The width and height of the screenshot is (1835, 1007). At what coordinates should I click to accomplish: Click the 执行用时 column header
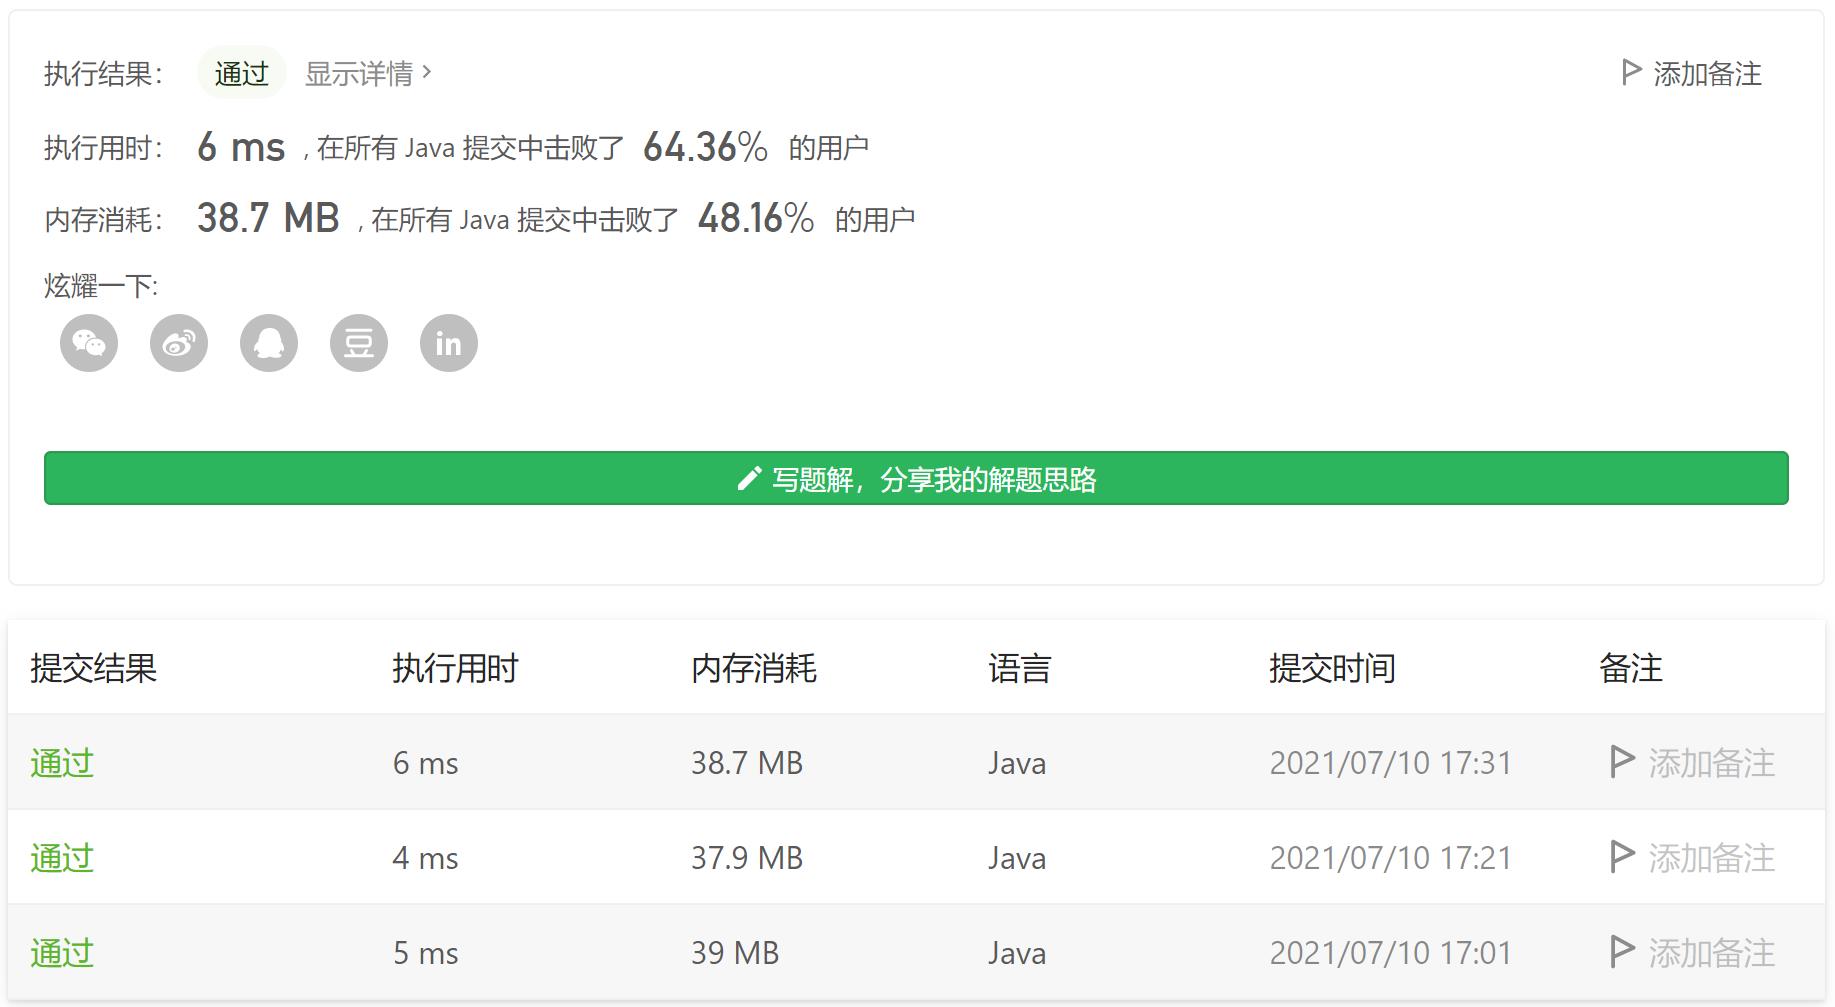click(x=455, y=668)
